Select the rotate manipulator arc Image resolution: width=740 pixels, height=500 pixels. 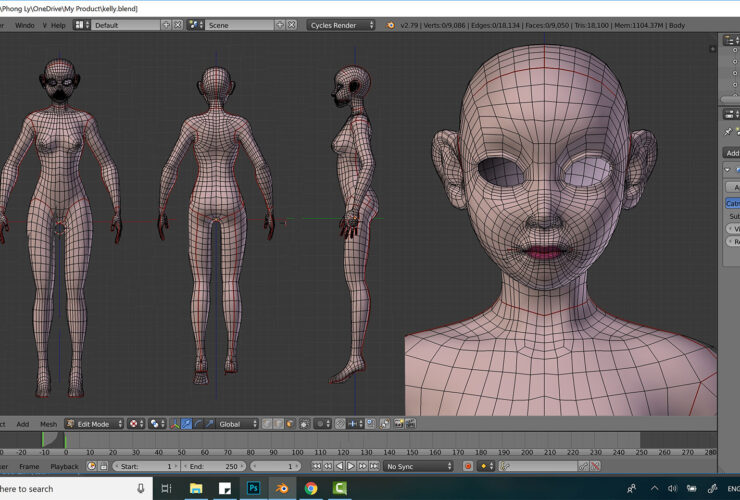click(198, 424)
